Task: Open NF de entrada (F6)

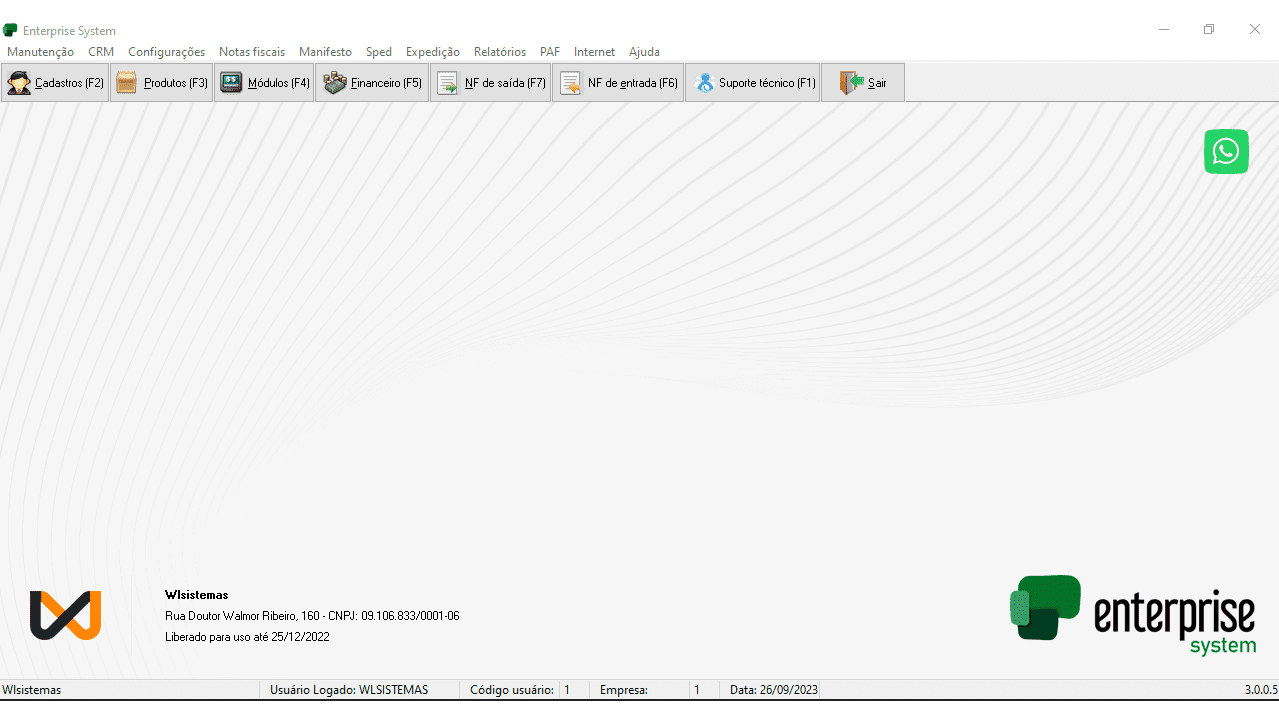Action: pyautogui.click(x=618, y=83)
